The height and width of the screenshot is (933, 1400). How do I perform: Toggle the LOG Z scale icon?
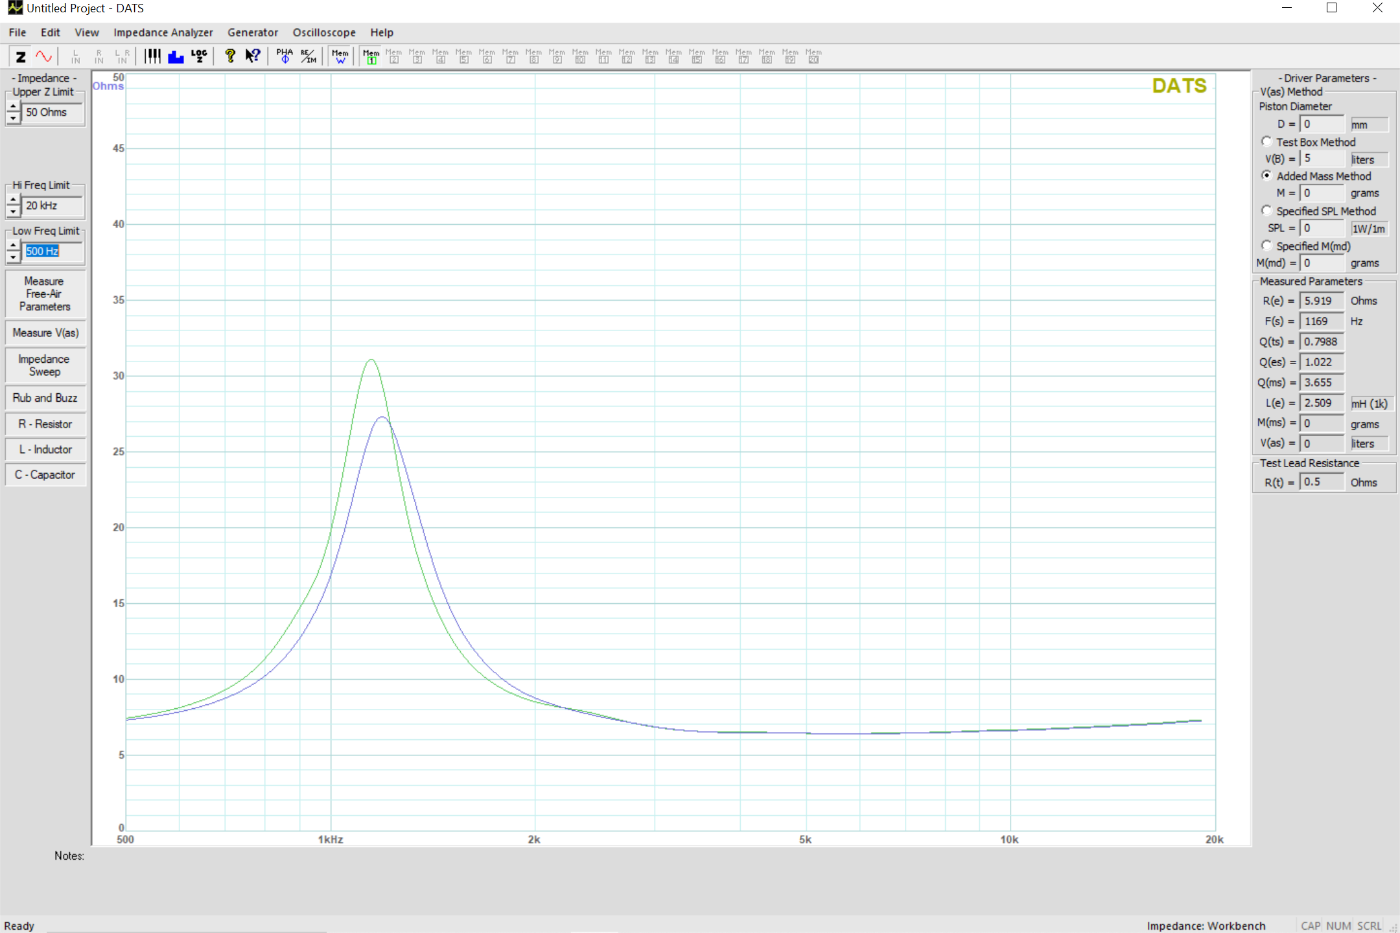(x=199, y=57)
